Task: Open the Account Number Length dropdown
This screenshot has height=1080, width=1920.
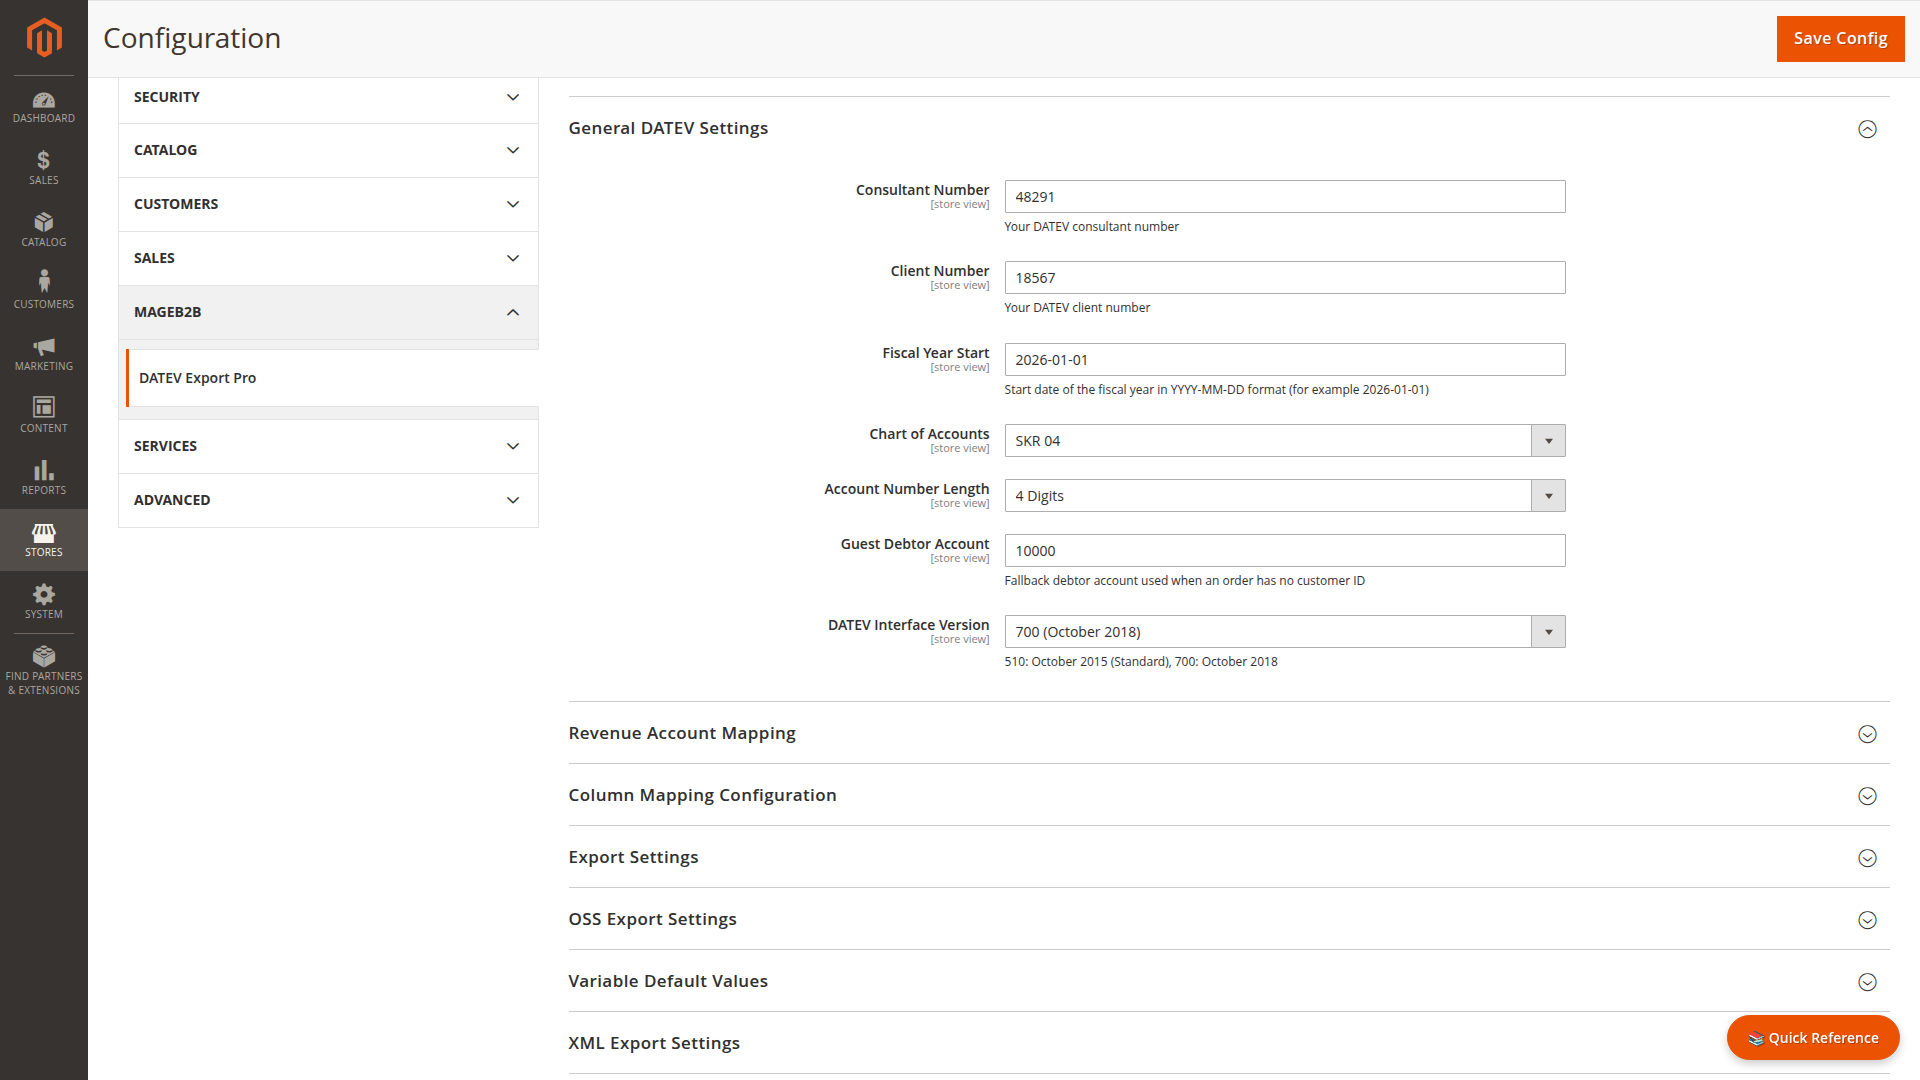Action: tap(1285, 496)
